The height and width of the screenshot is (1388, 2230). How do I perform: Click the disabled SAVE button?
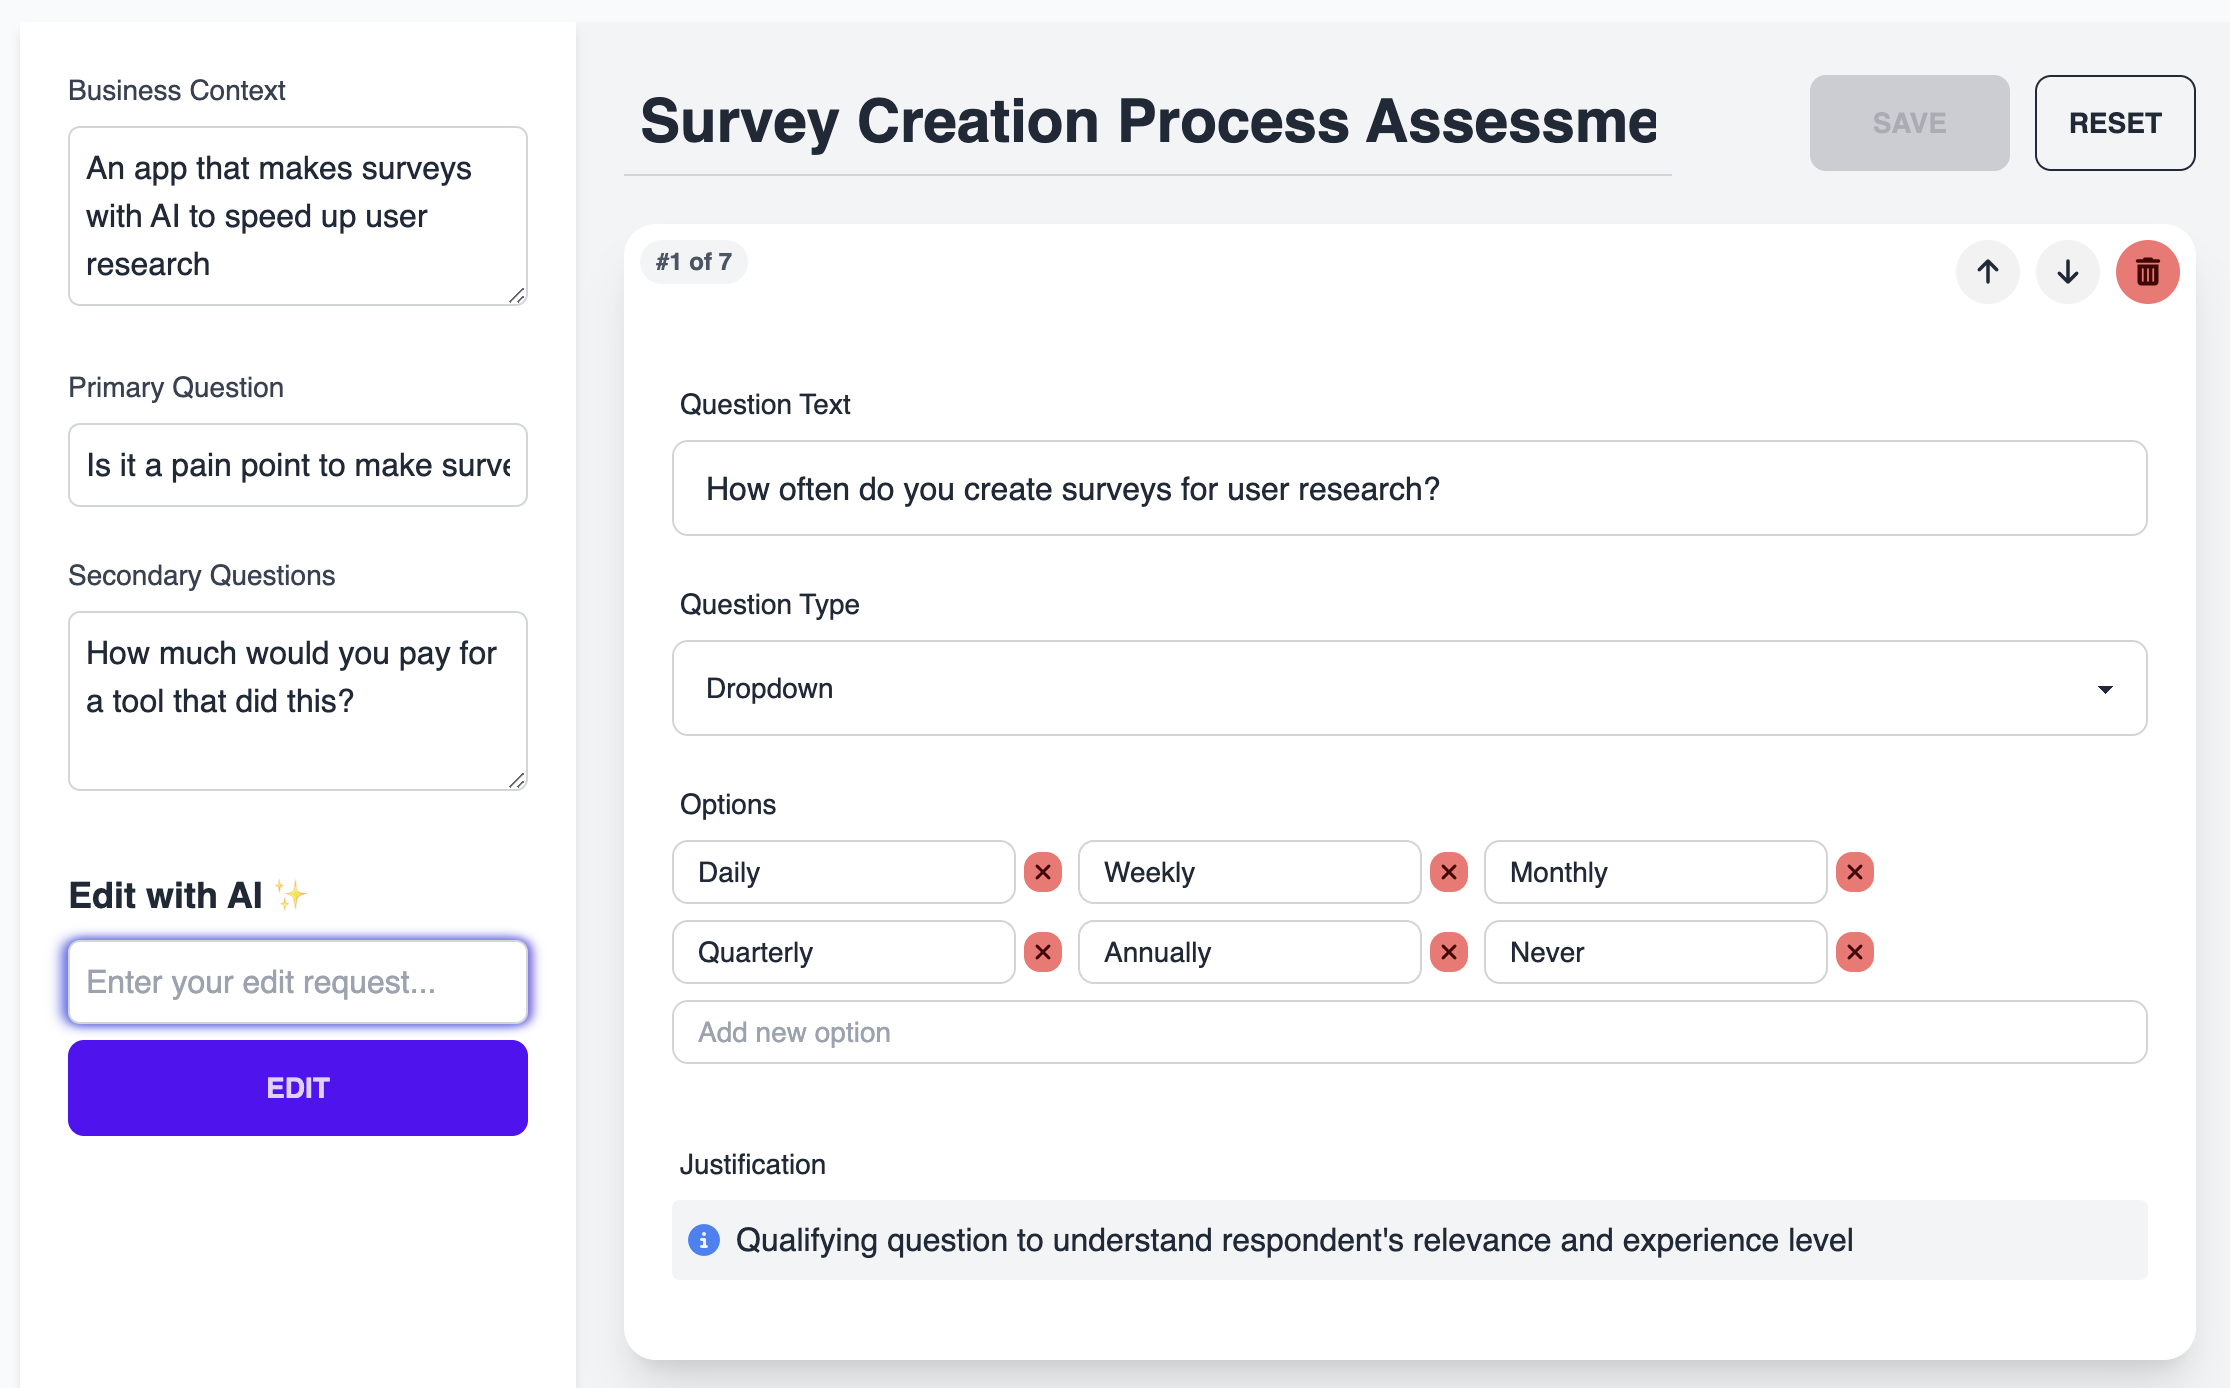[x=1909, y=123]
